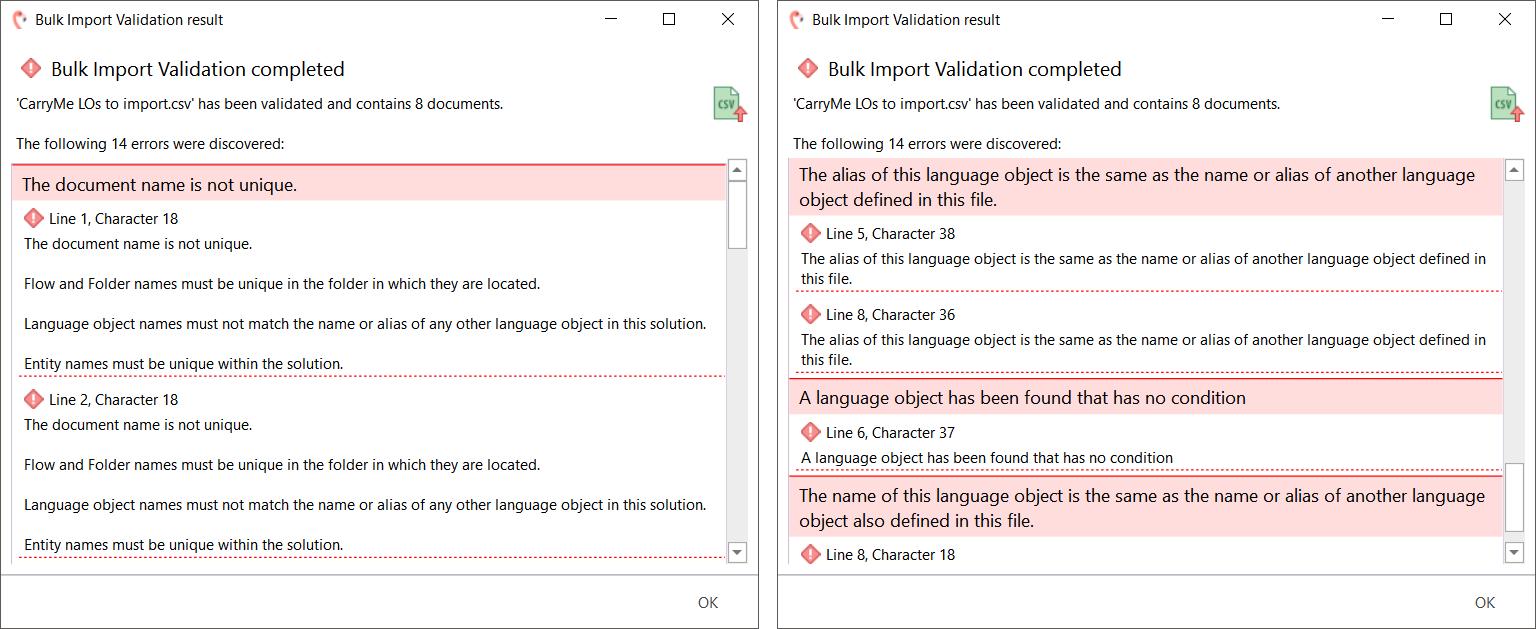Click the scroll-up arrow in the right error list
This screenshot has width=1536, height=629.
coord(1514,169)
